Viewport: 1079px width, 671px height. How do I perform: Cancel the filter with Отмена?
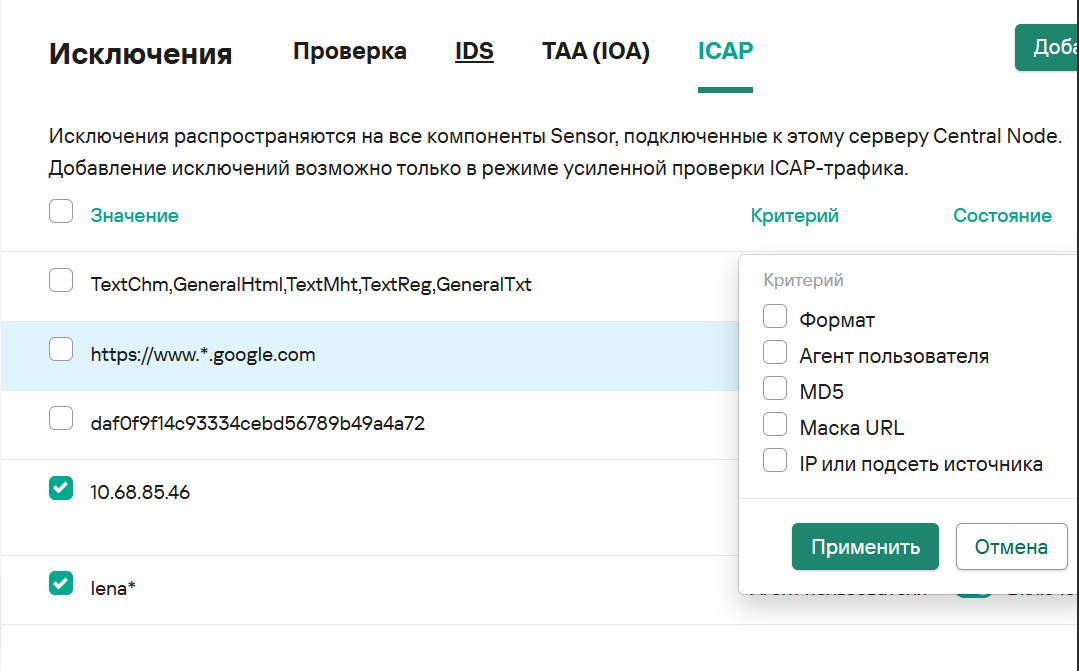pyautogui.click(x=1011, y=547)
